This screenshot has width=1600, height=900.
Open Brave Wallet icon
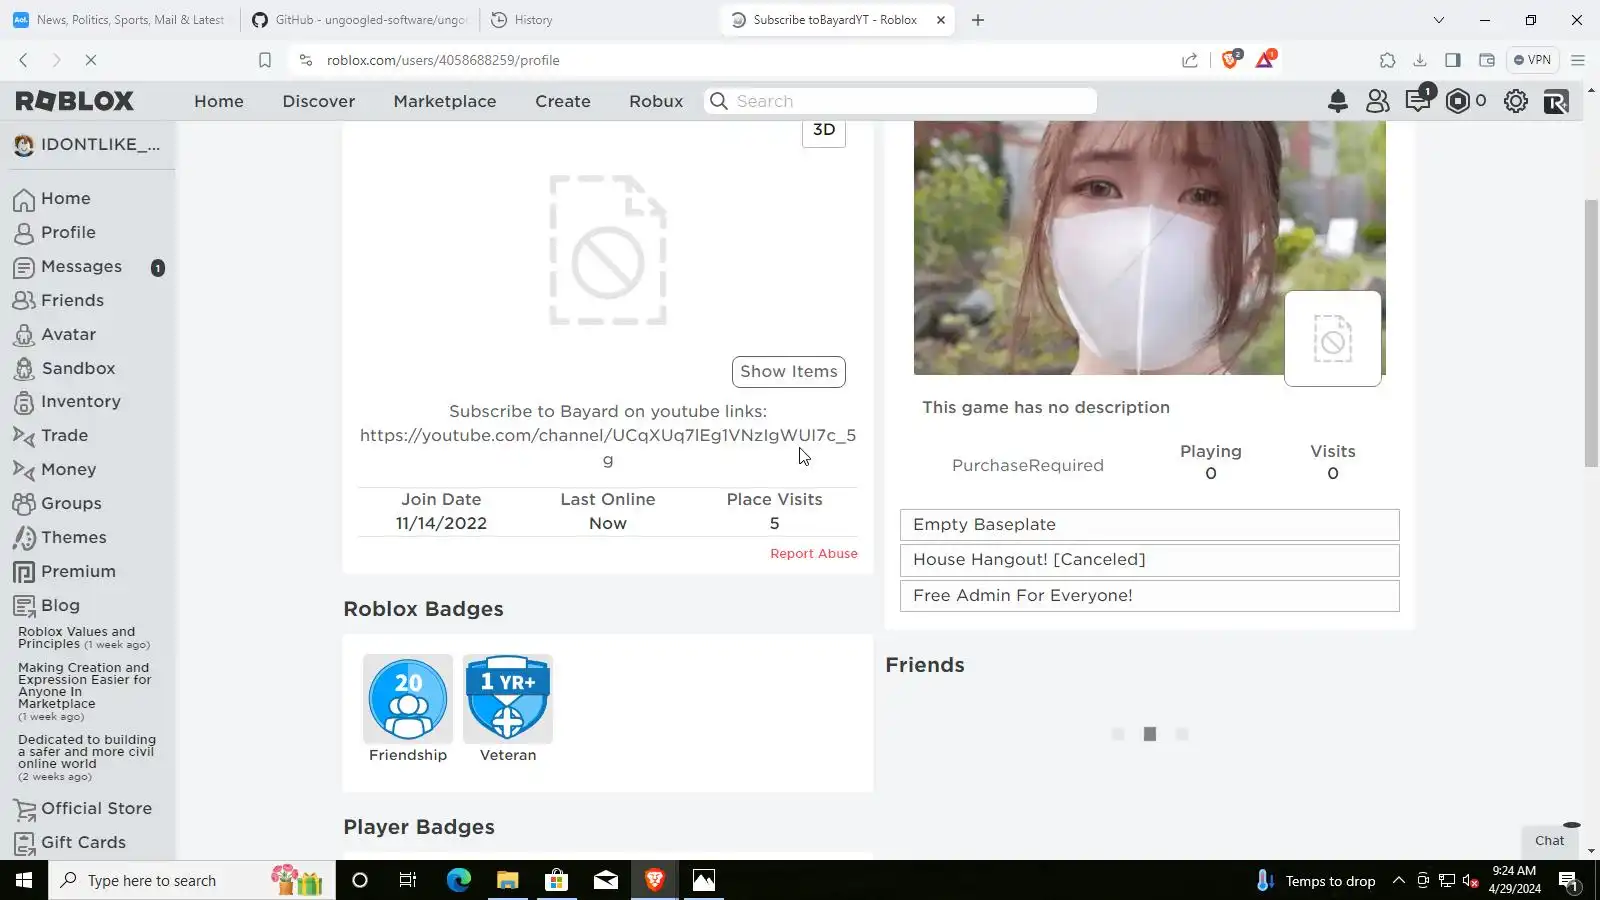[1487, 60]
